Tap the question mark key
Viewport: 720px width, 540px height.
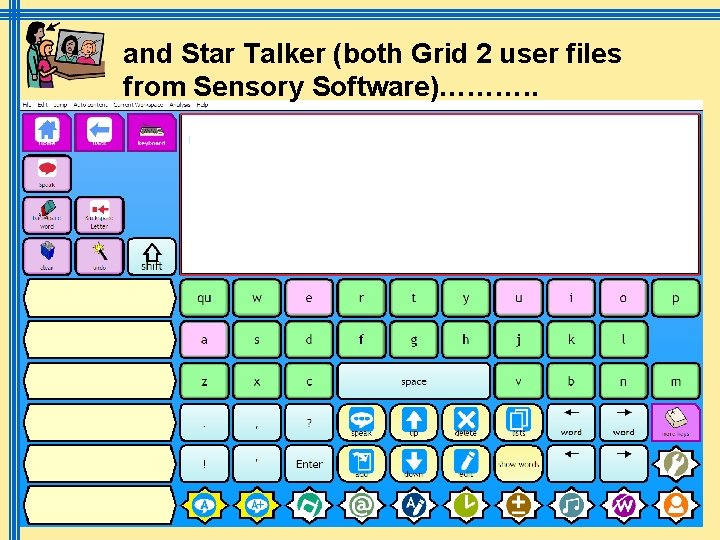coord(309,422)
